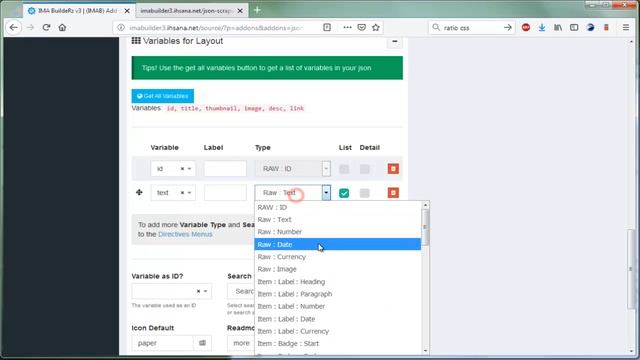Image resolution: width=640 pixels, height=360 pixels.
Task: Choose Item : Badge : Start option
Action: pos(338,343)
